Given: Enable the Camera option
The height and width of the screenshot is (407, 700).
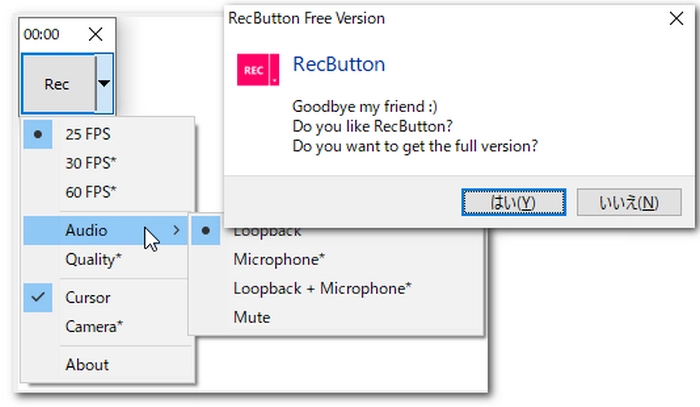Looking at the screenshot, I should pyautogui.click(x=94, y=326).
